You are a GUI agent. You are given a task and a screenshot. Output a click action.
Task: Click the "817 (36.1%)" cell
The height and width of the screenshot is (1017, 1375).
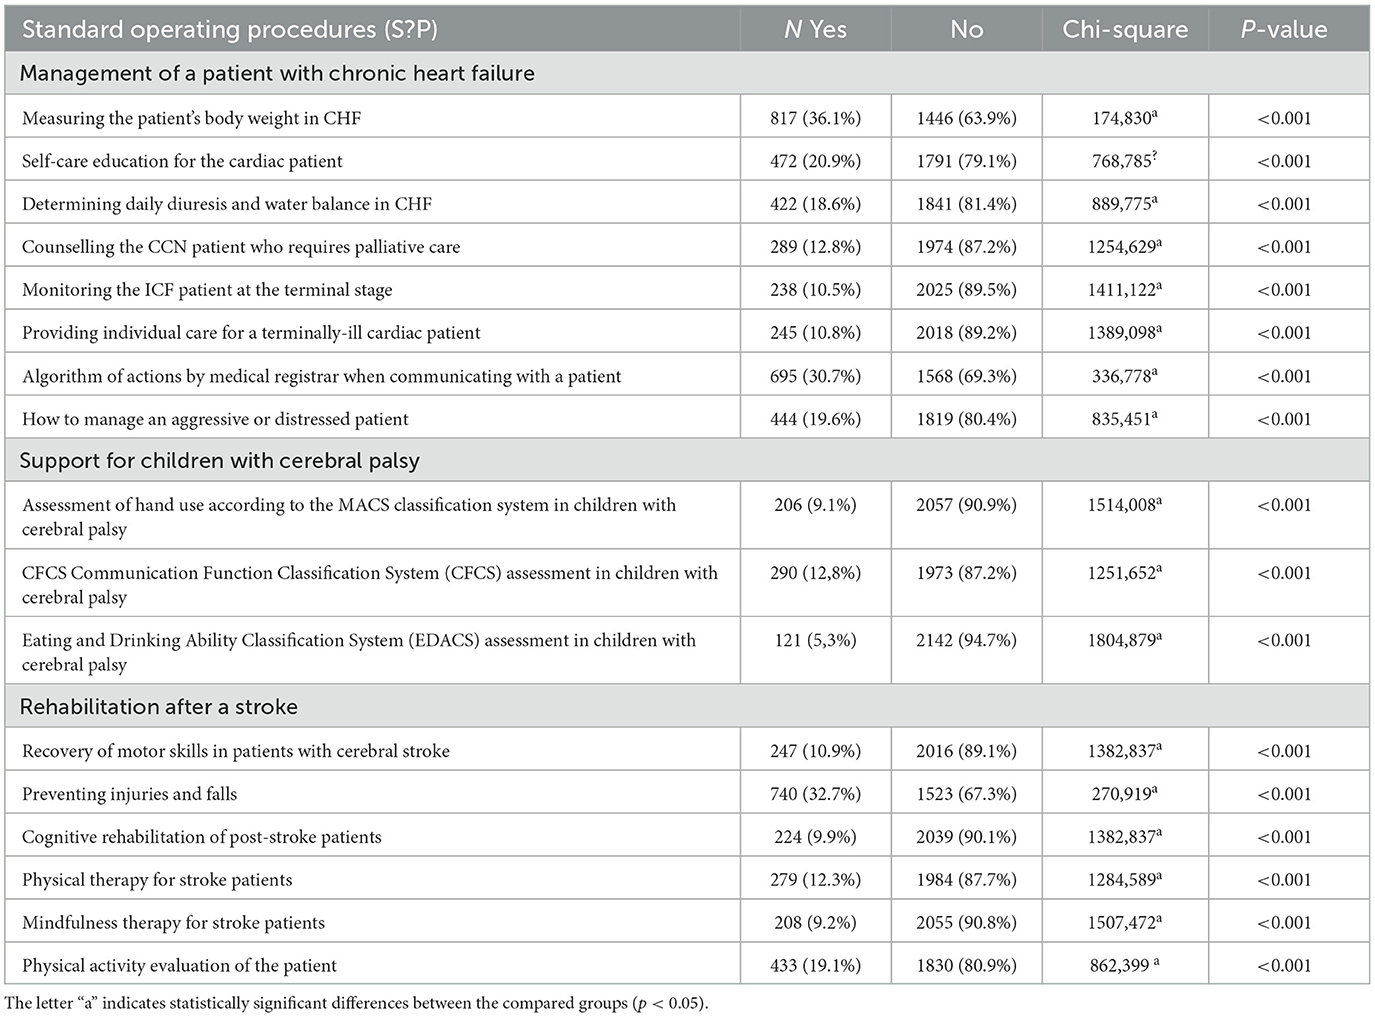[x=815, y=118]
